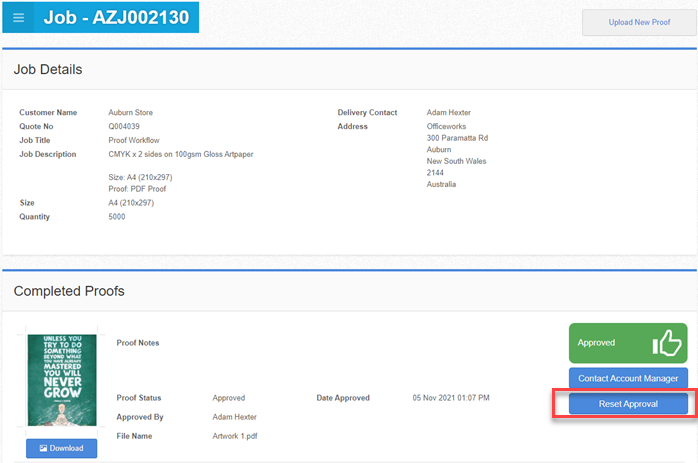Click Contact Account Manager button
Viewport: 698px width, 463px height.
pyautogui.click(x=628, y=378)
